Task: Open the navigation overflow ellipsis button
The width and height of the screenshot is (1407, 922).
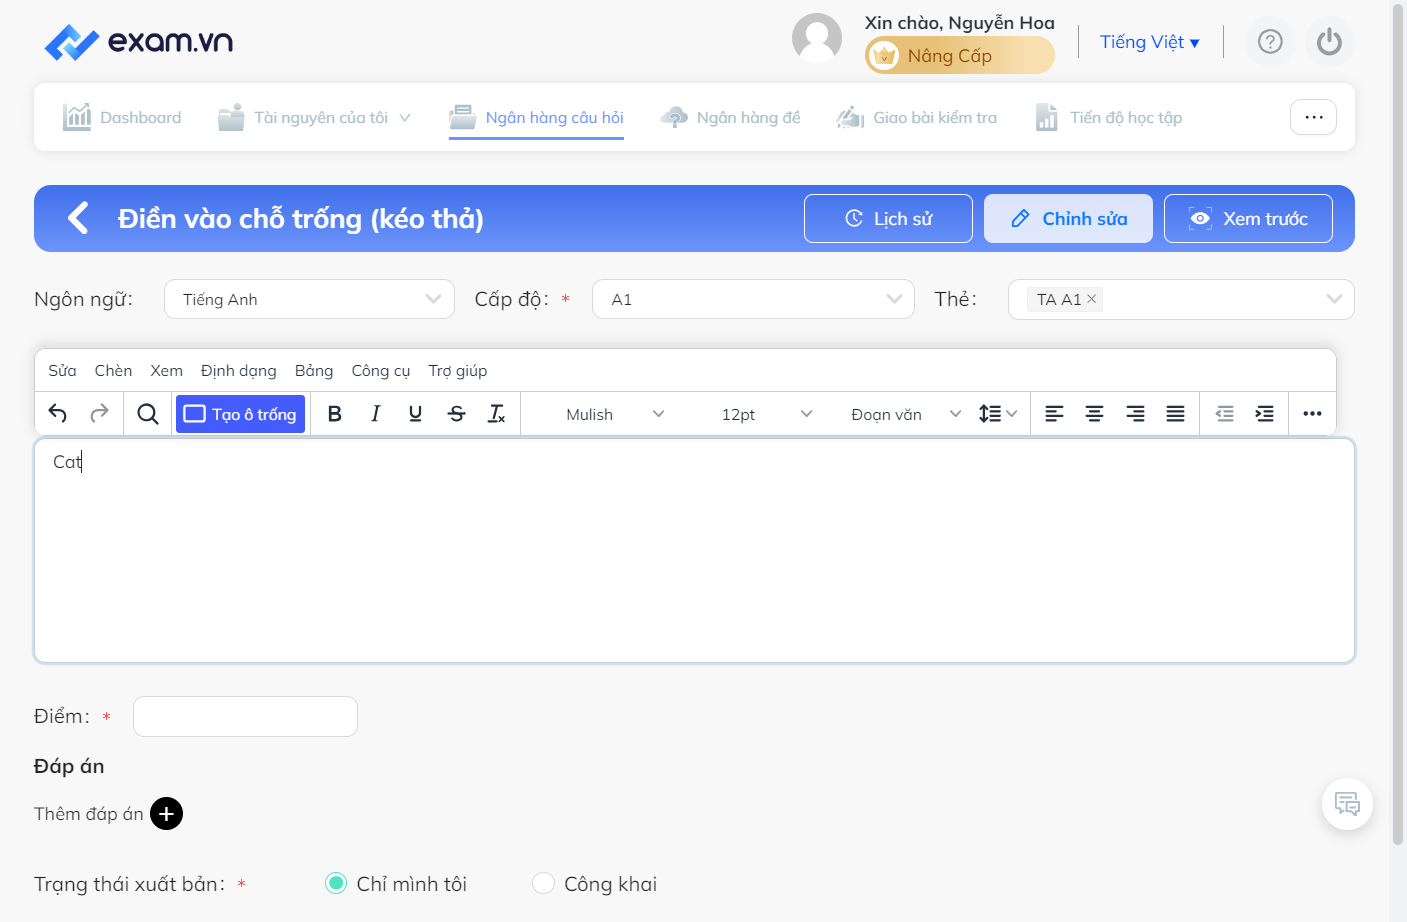Action: [x=1314, y=117]
